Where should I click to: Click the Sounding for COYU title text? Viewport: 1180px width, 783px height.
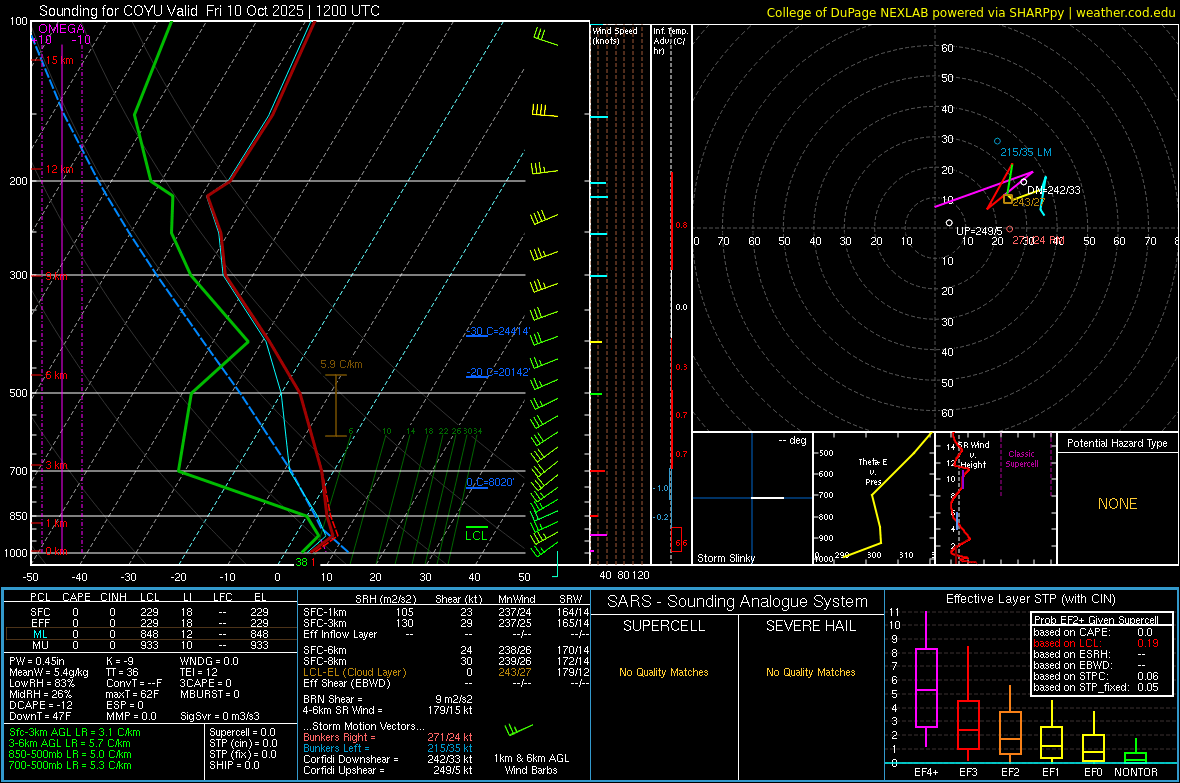pyautogui.click(x=209, y=11)
